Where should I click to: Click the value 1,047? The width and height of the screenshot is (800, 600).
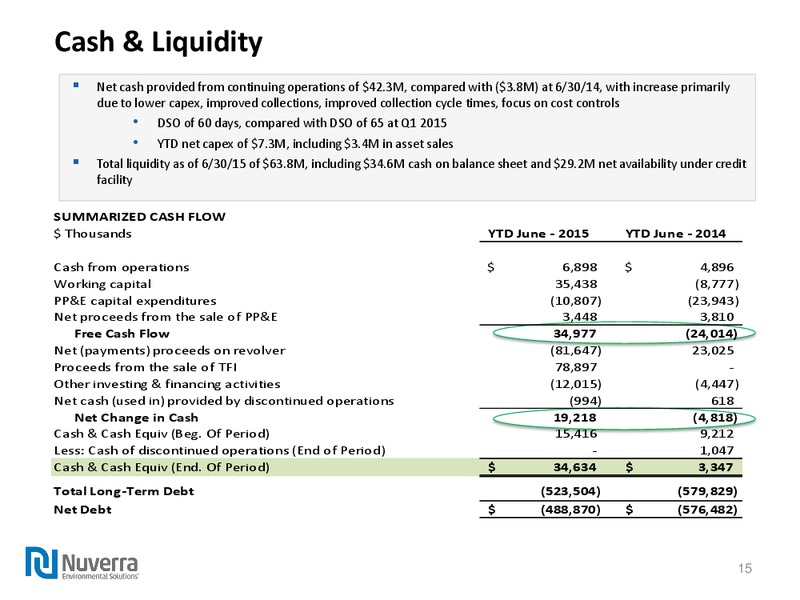point(717,451)
